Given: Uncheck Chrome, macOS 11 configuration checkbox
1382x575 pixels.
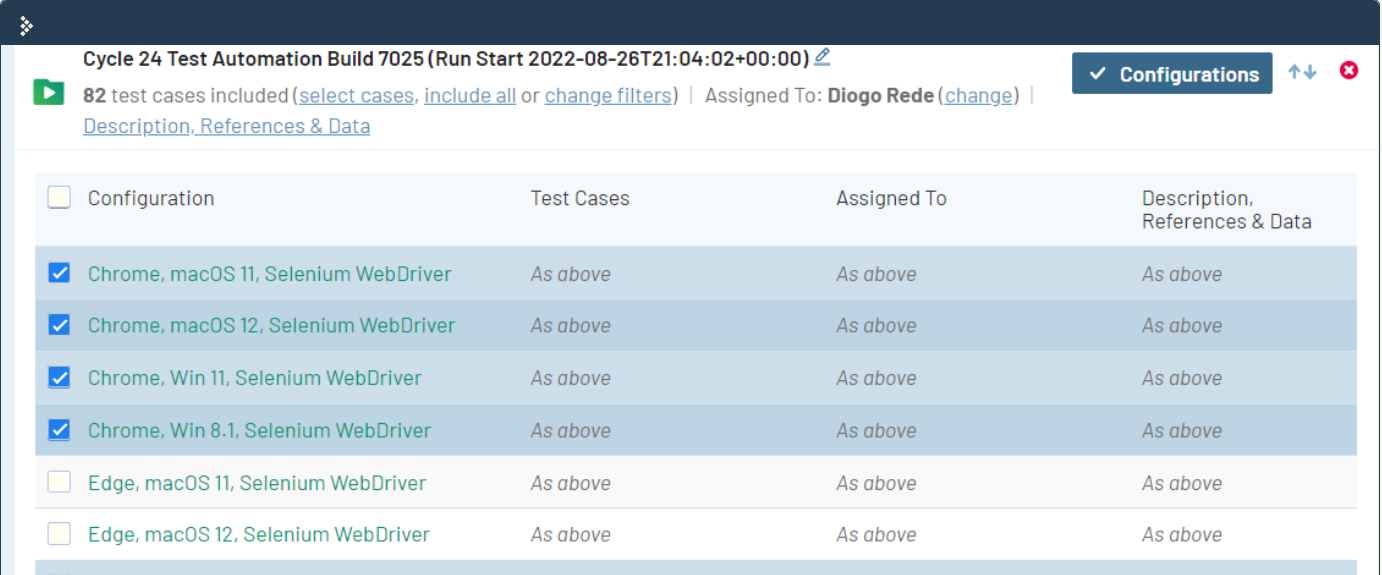Looking at the screenshot, I should point(59,273).
